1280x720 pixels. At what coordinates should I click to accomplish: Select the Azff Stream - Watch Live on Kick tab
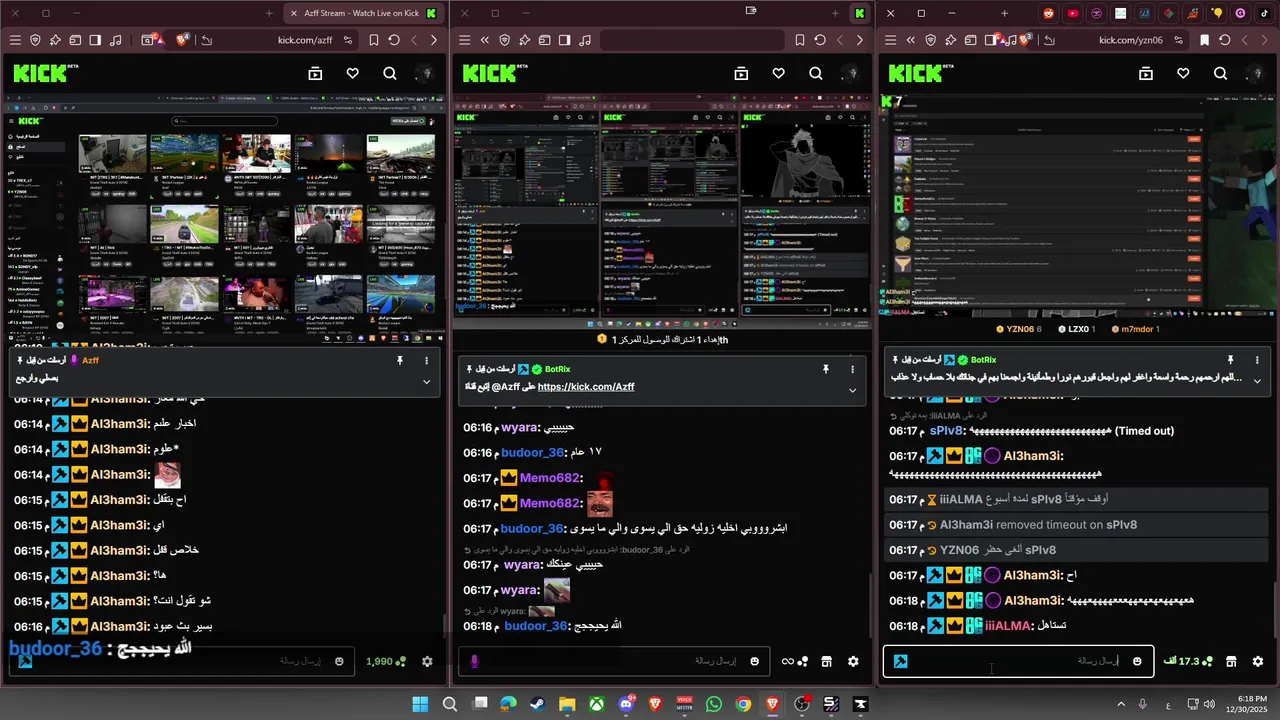(363, 13)
